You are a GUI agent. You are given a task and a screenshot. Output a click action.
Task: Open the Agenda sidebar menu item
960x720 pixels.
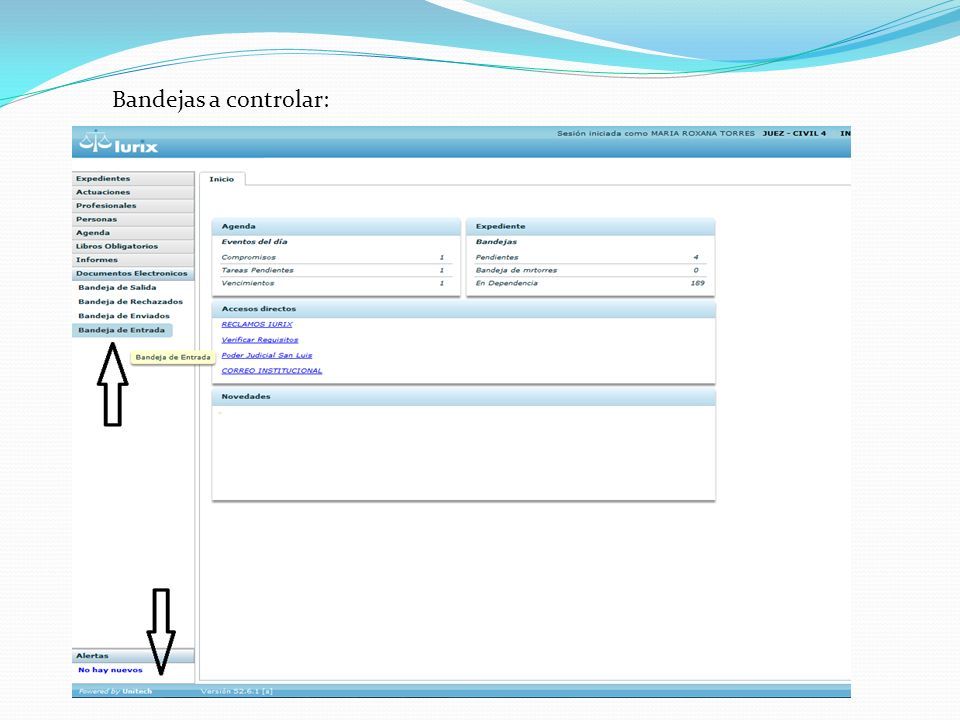pos(133,232)
